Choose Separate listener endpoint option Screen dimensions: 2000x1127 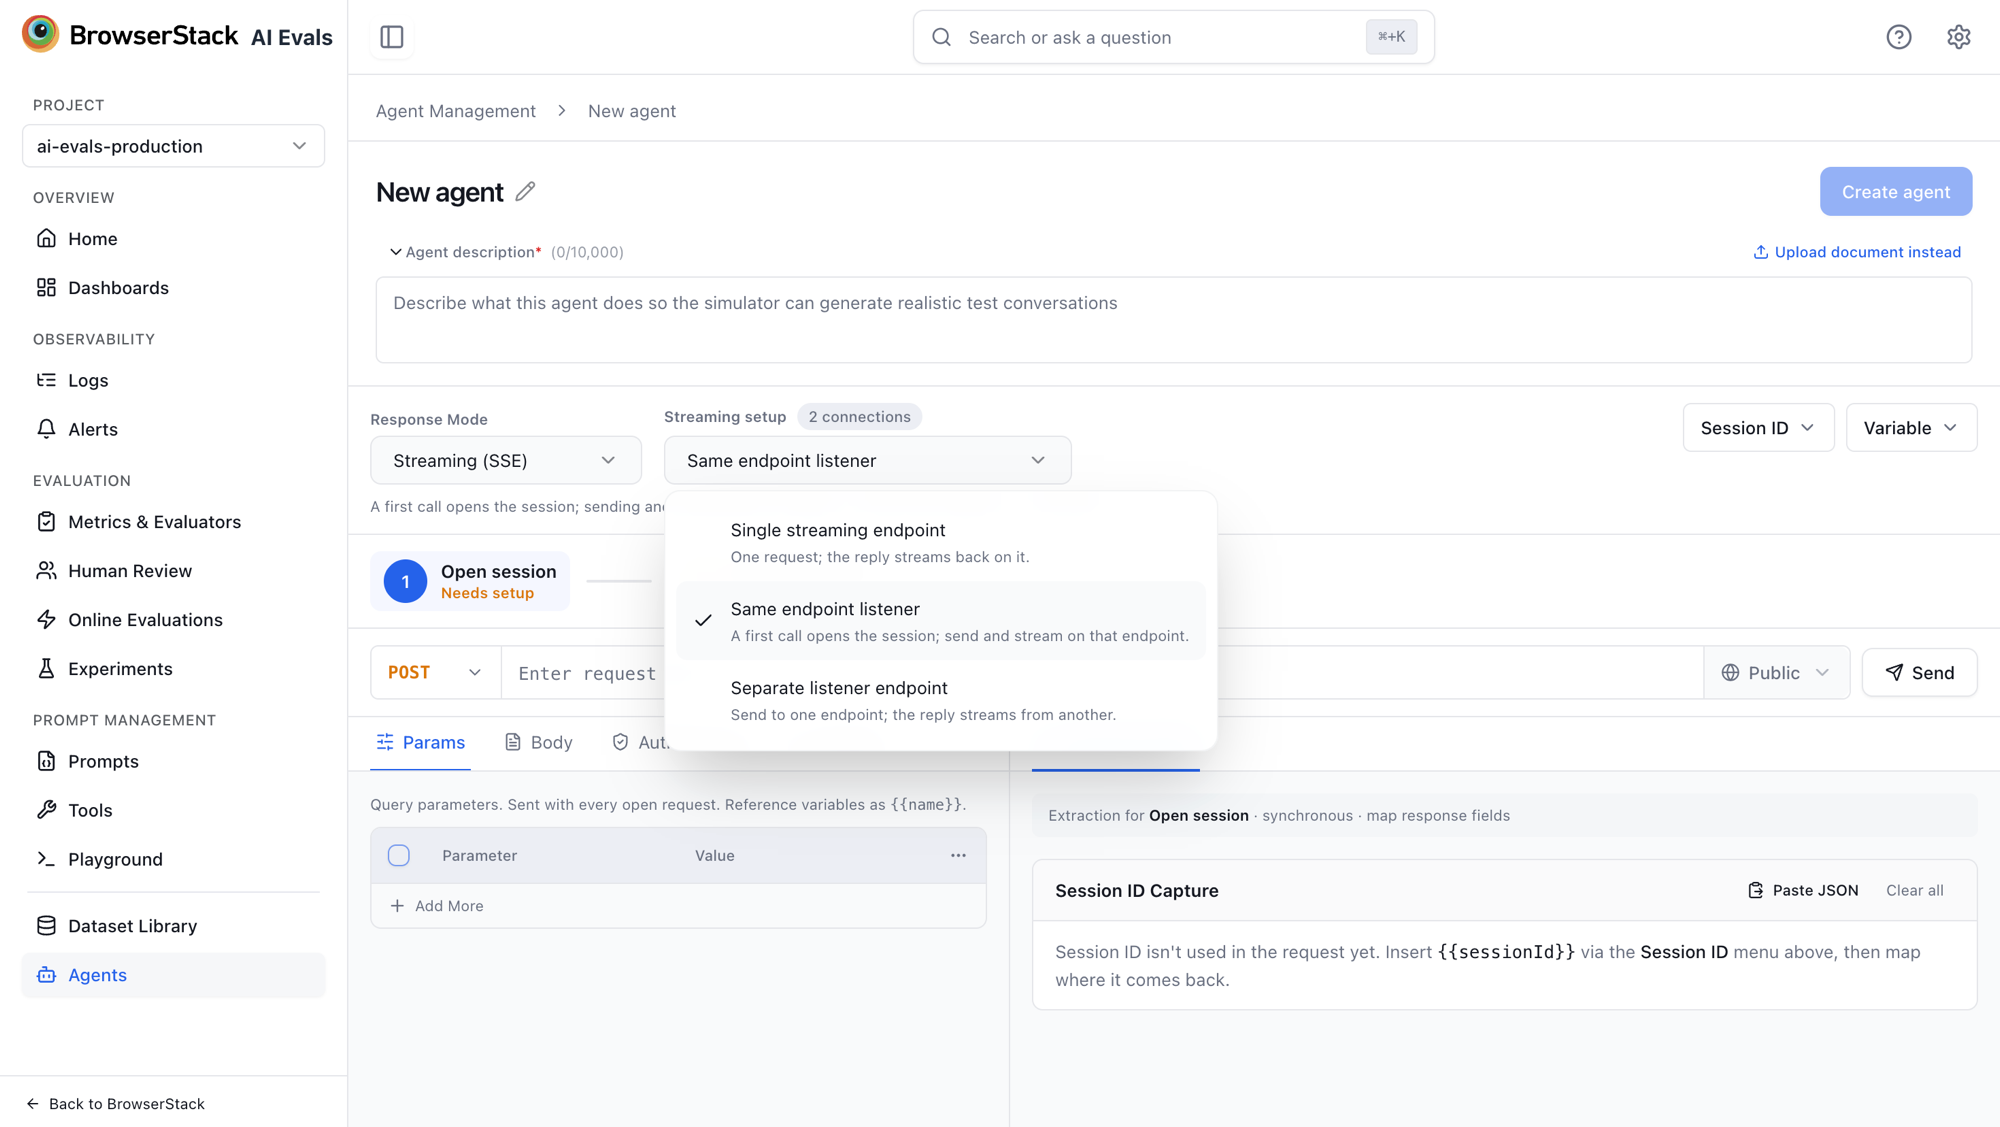[941, 700]
